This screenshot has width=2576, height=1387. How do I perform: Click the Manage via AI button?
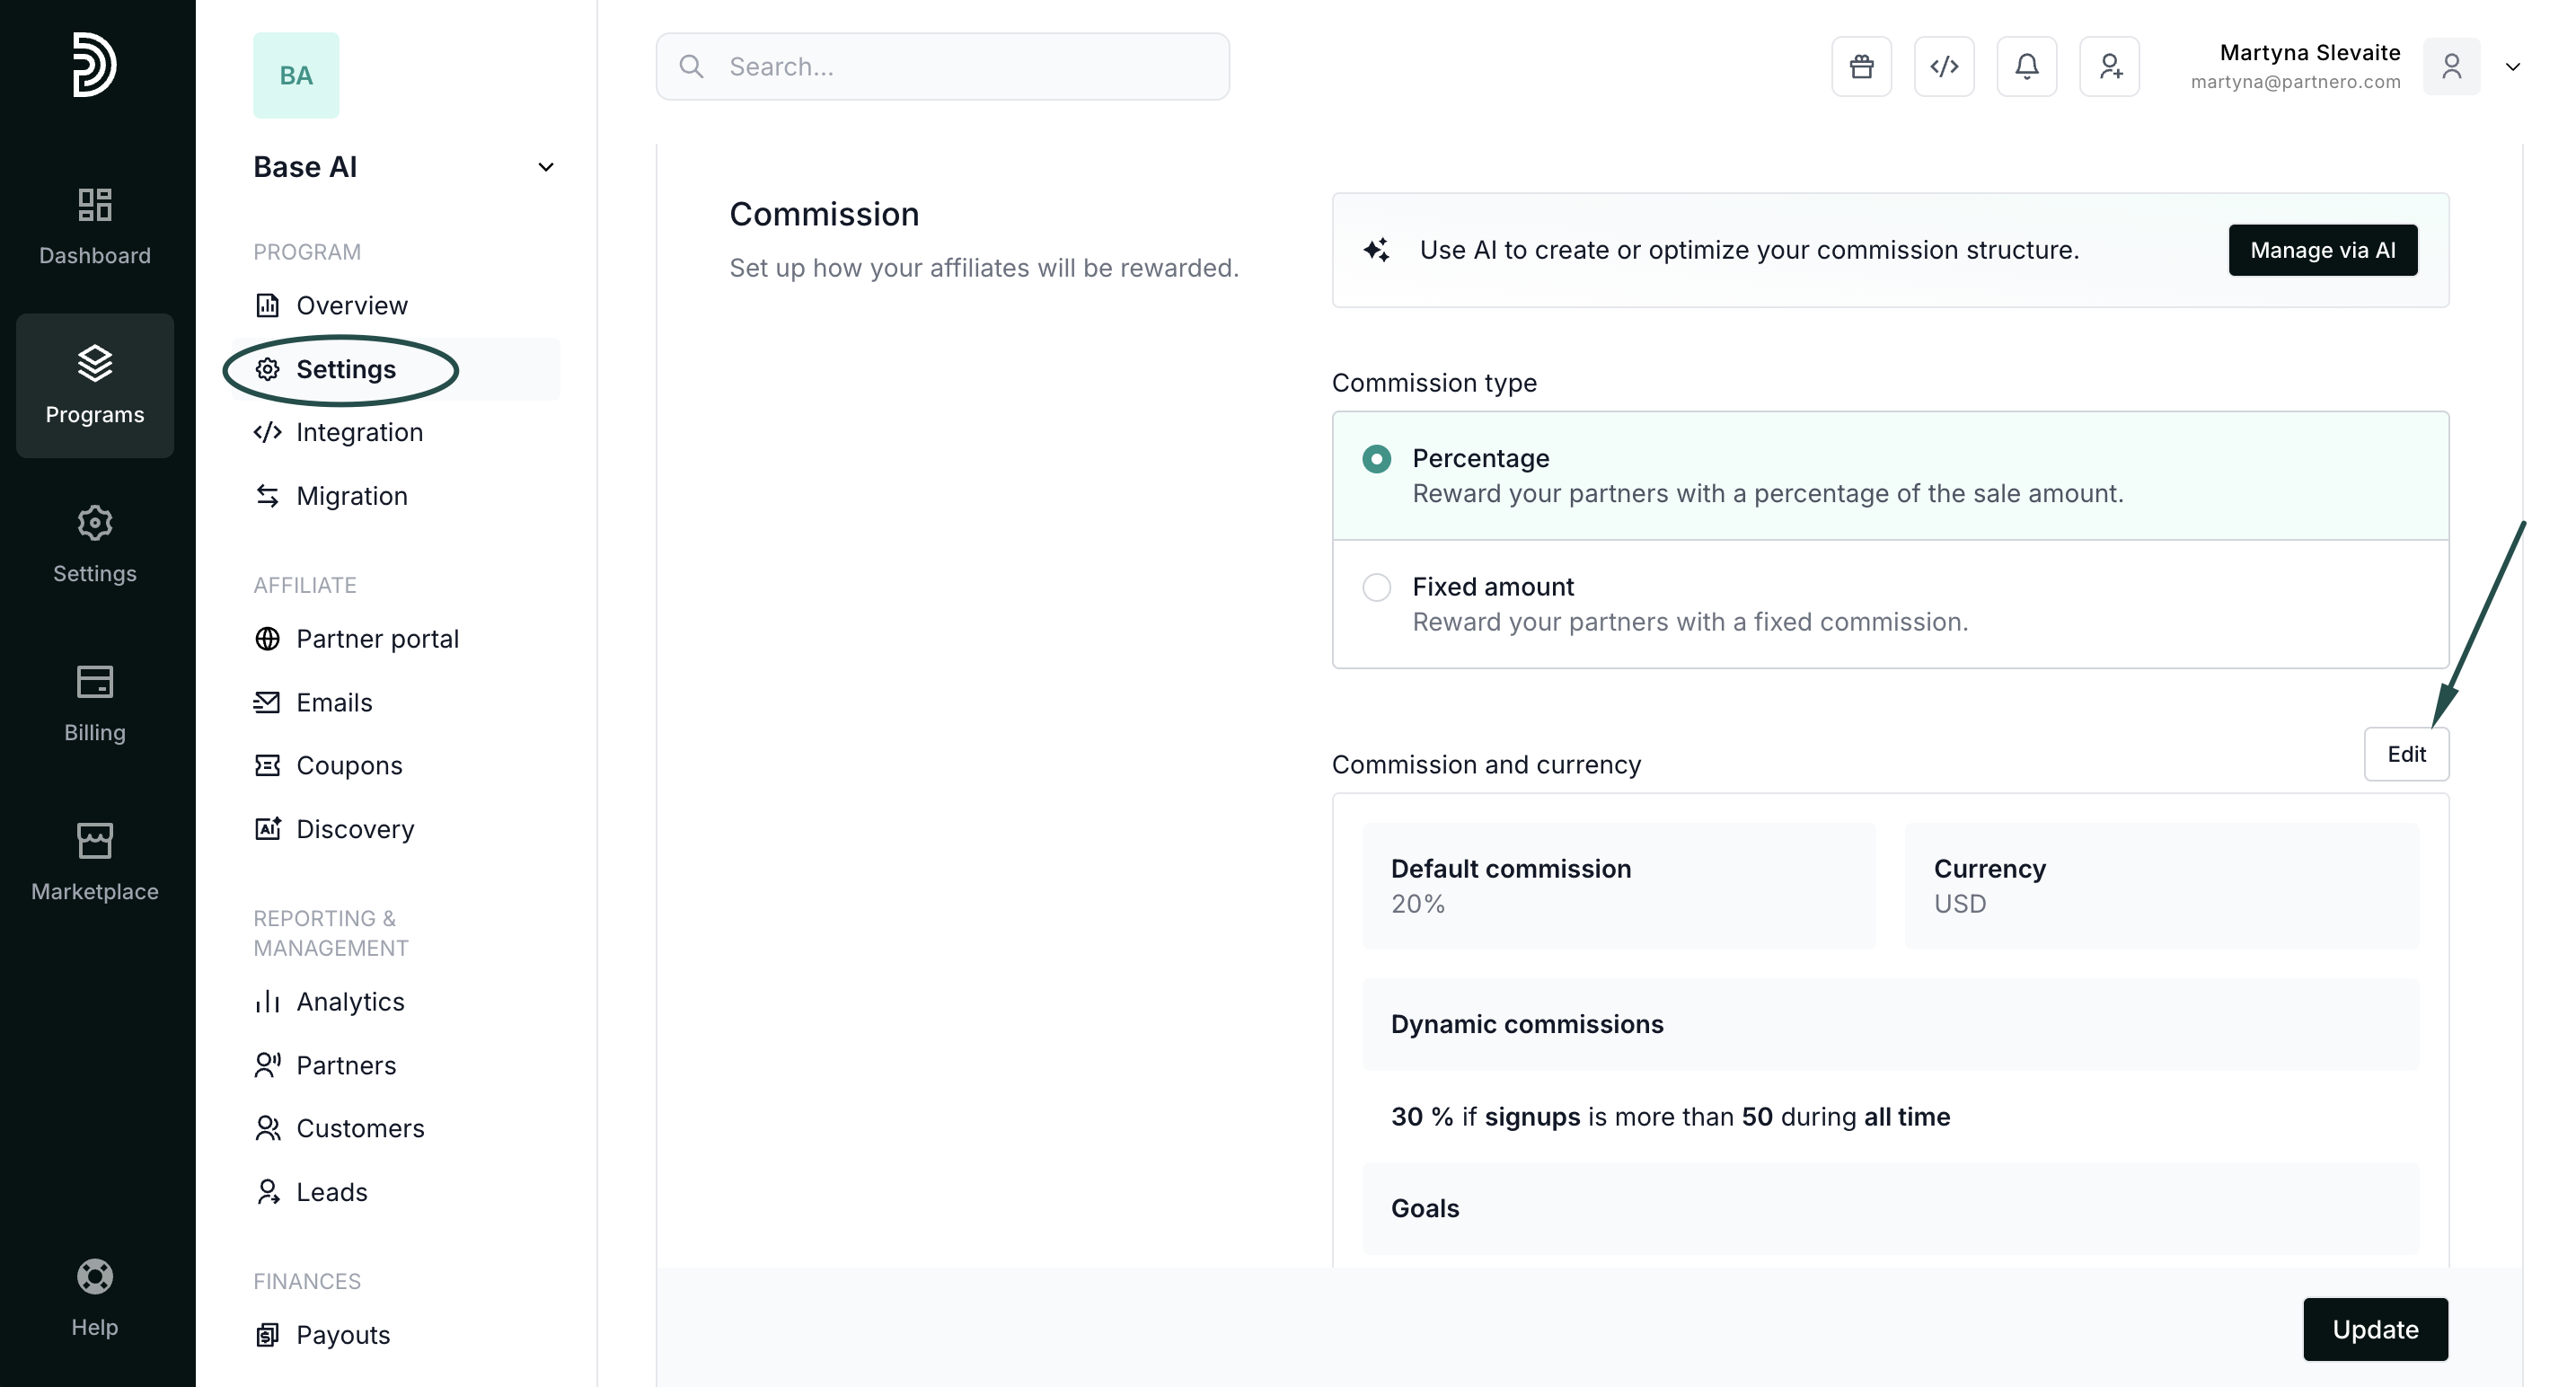point(2322,250)
